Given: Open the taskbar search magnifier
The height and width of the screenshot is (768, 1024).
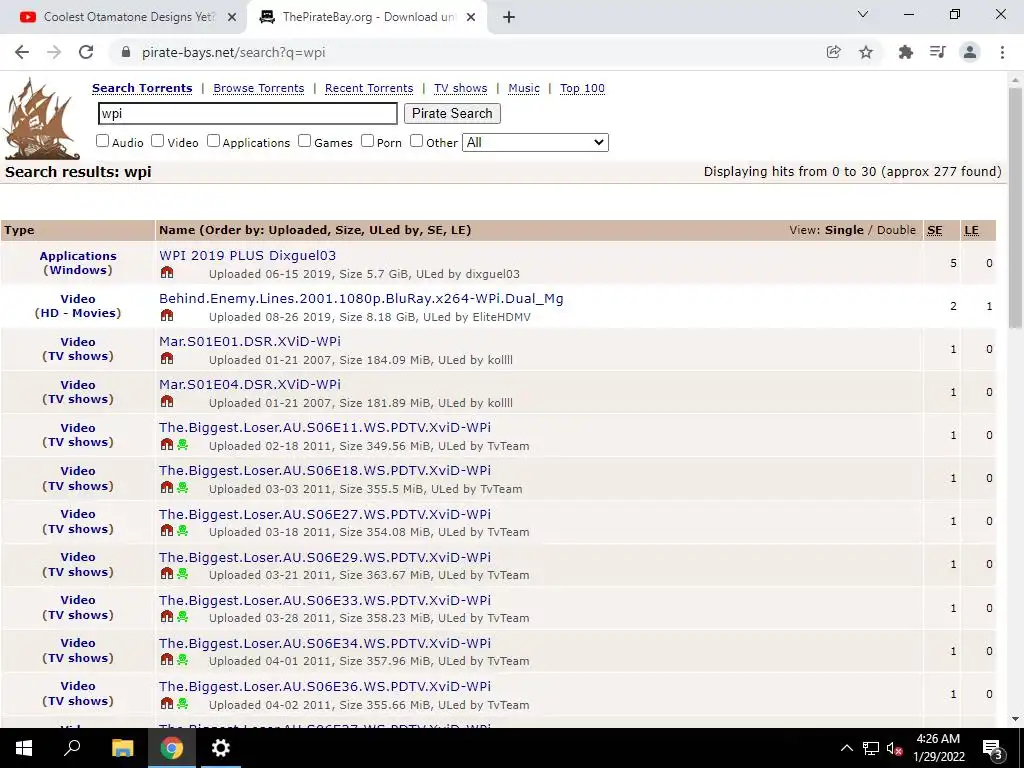Looking at the screenshot, I should coord(72,748).
